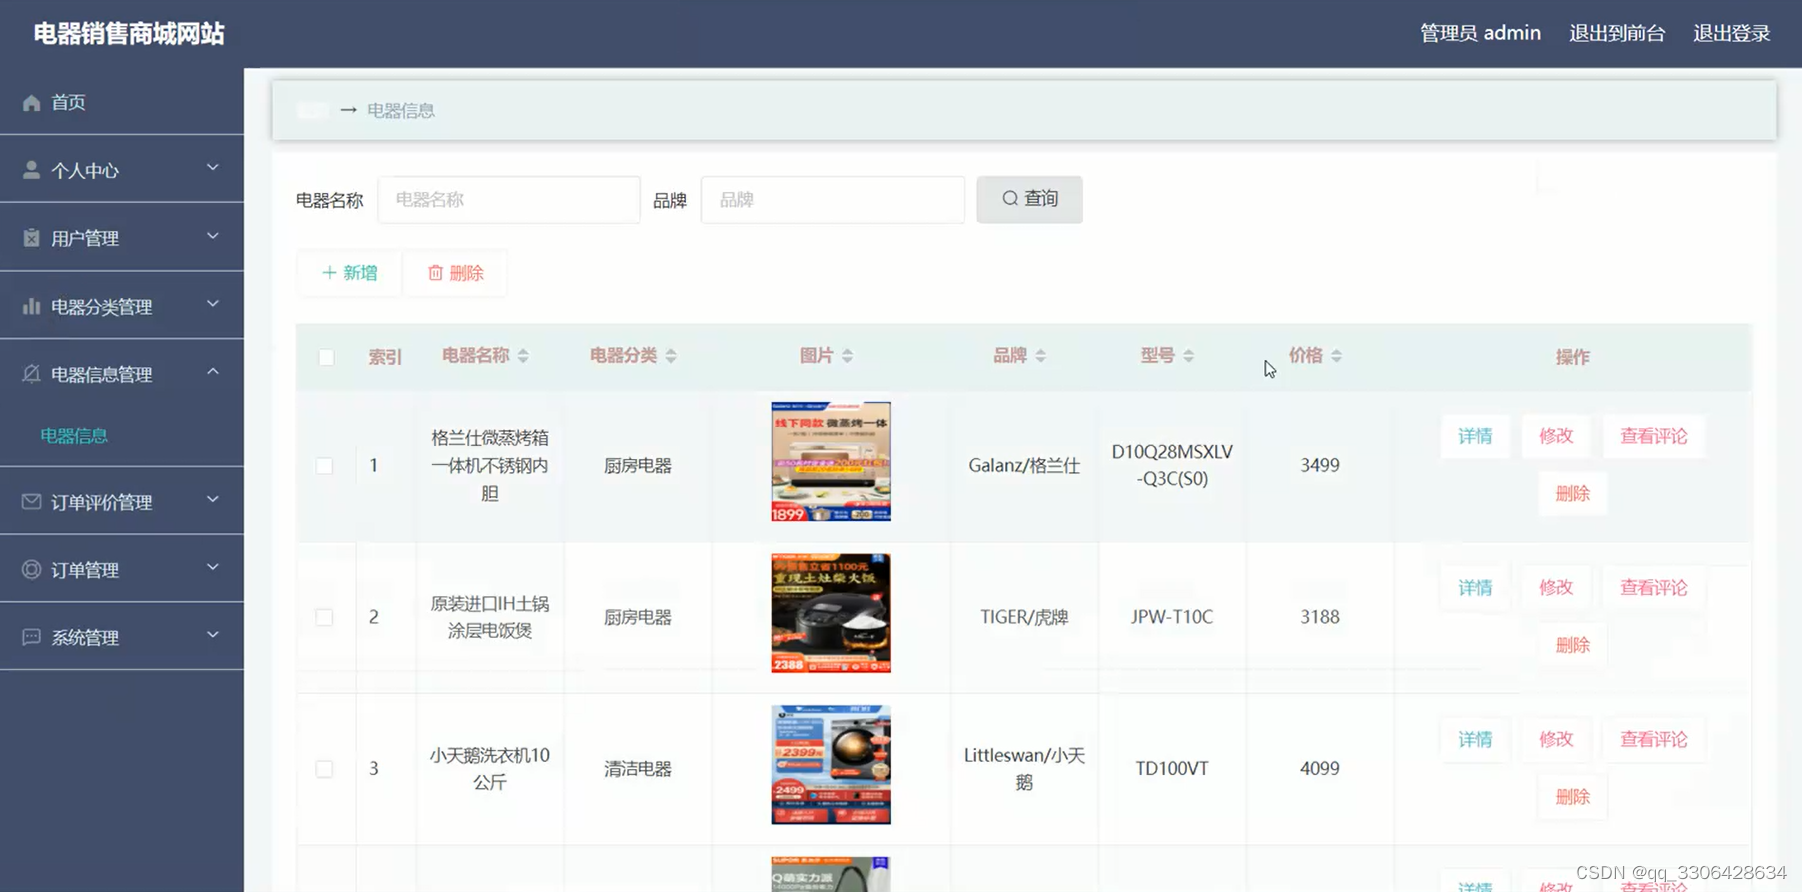Click the person icon beside 个人中心

pyautogui.click(x=32, y=170)
